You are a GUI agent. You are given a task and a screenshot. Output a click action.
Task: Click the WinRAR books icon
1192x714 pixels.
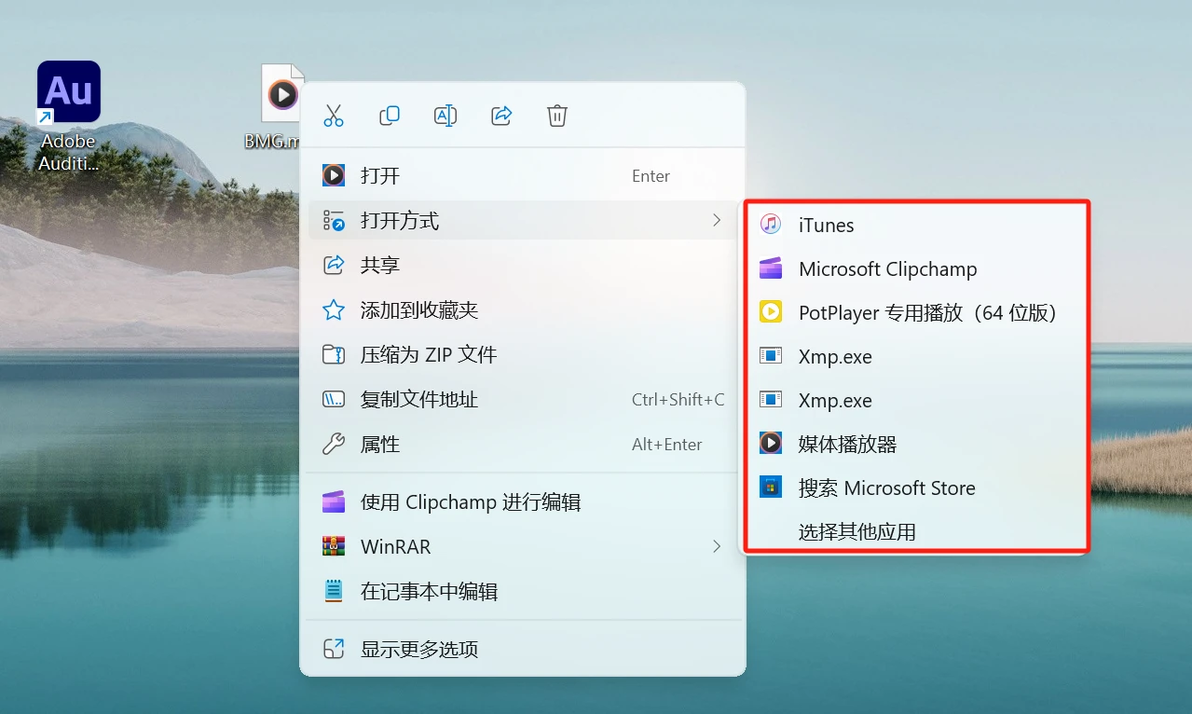[333, 546]
